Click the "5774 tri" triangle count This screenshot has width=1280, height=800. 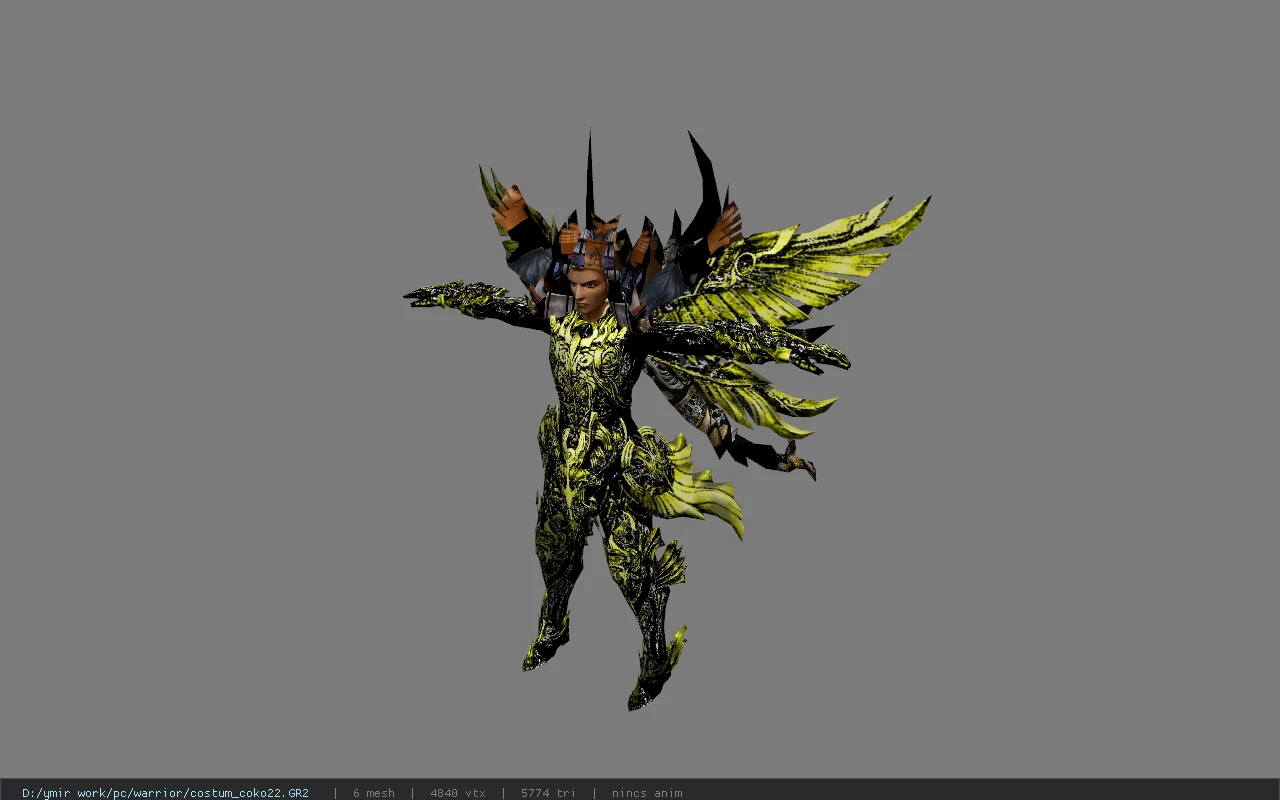548,793
